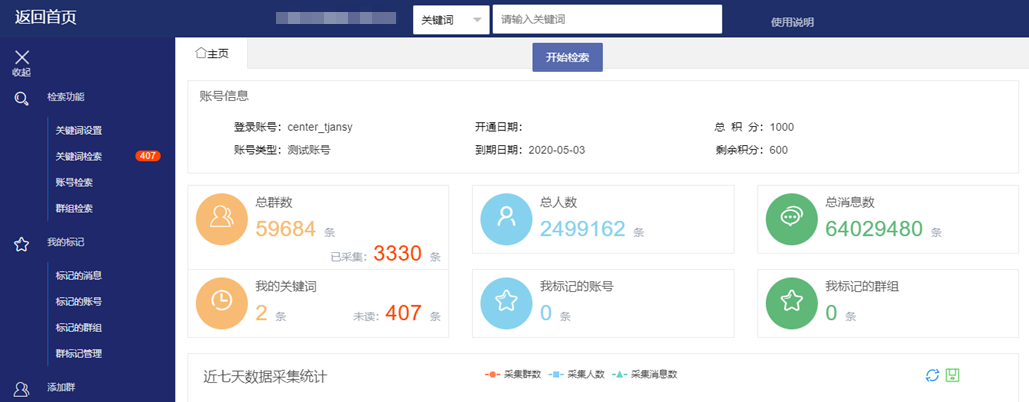The height and width of the screenshot is (402, 1029).
Task: Click the 添加群 user icon
Action: (x=21, y=388)
